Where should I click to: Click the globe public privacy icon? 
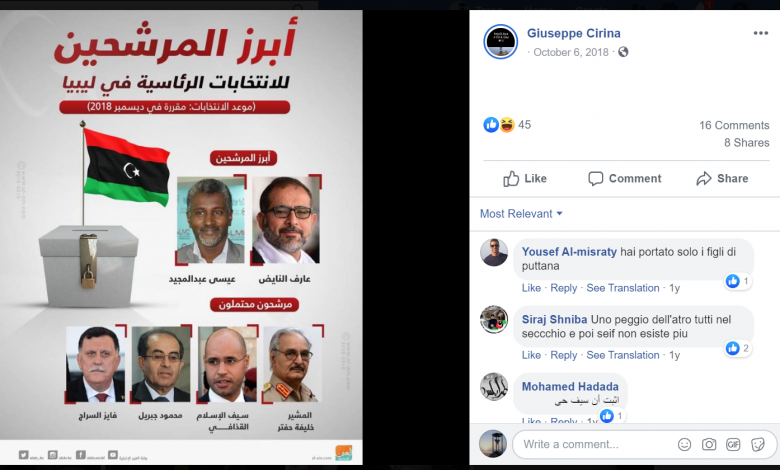pos(623,52)
